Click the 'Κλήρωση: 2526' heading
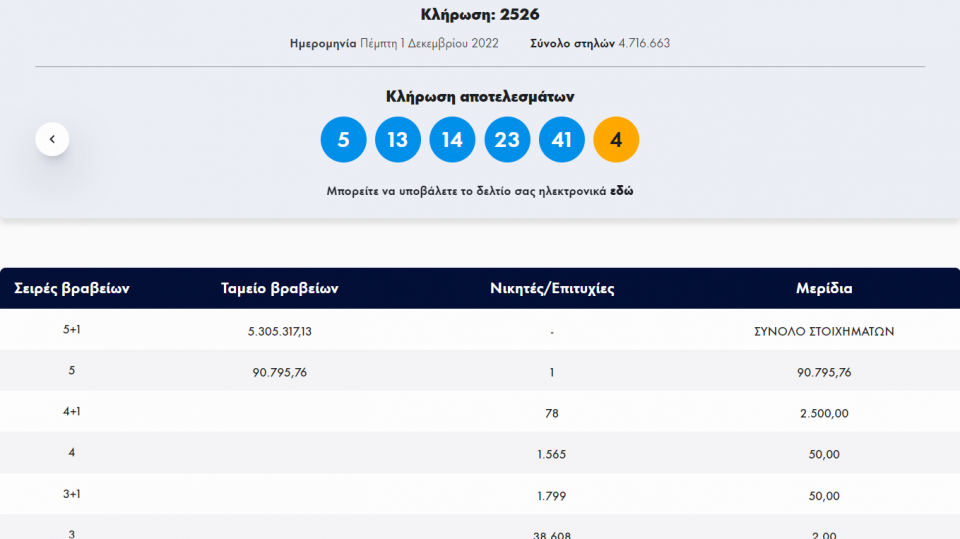This screenshot has height=539, width=960. coord(480,15)
